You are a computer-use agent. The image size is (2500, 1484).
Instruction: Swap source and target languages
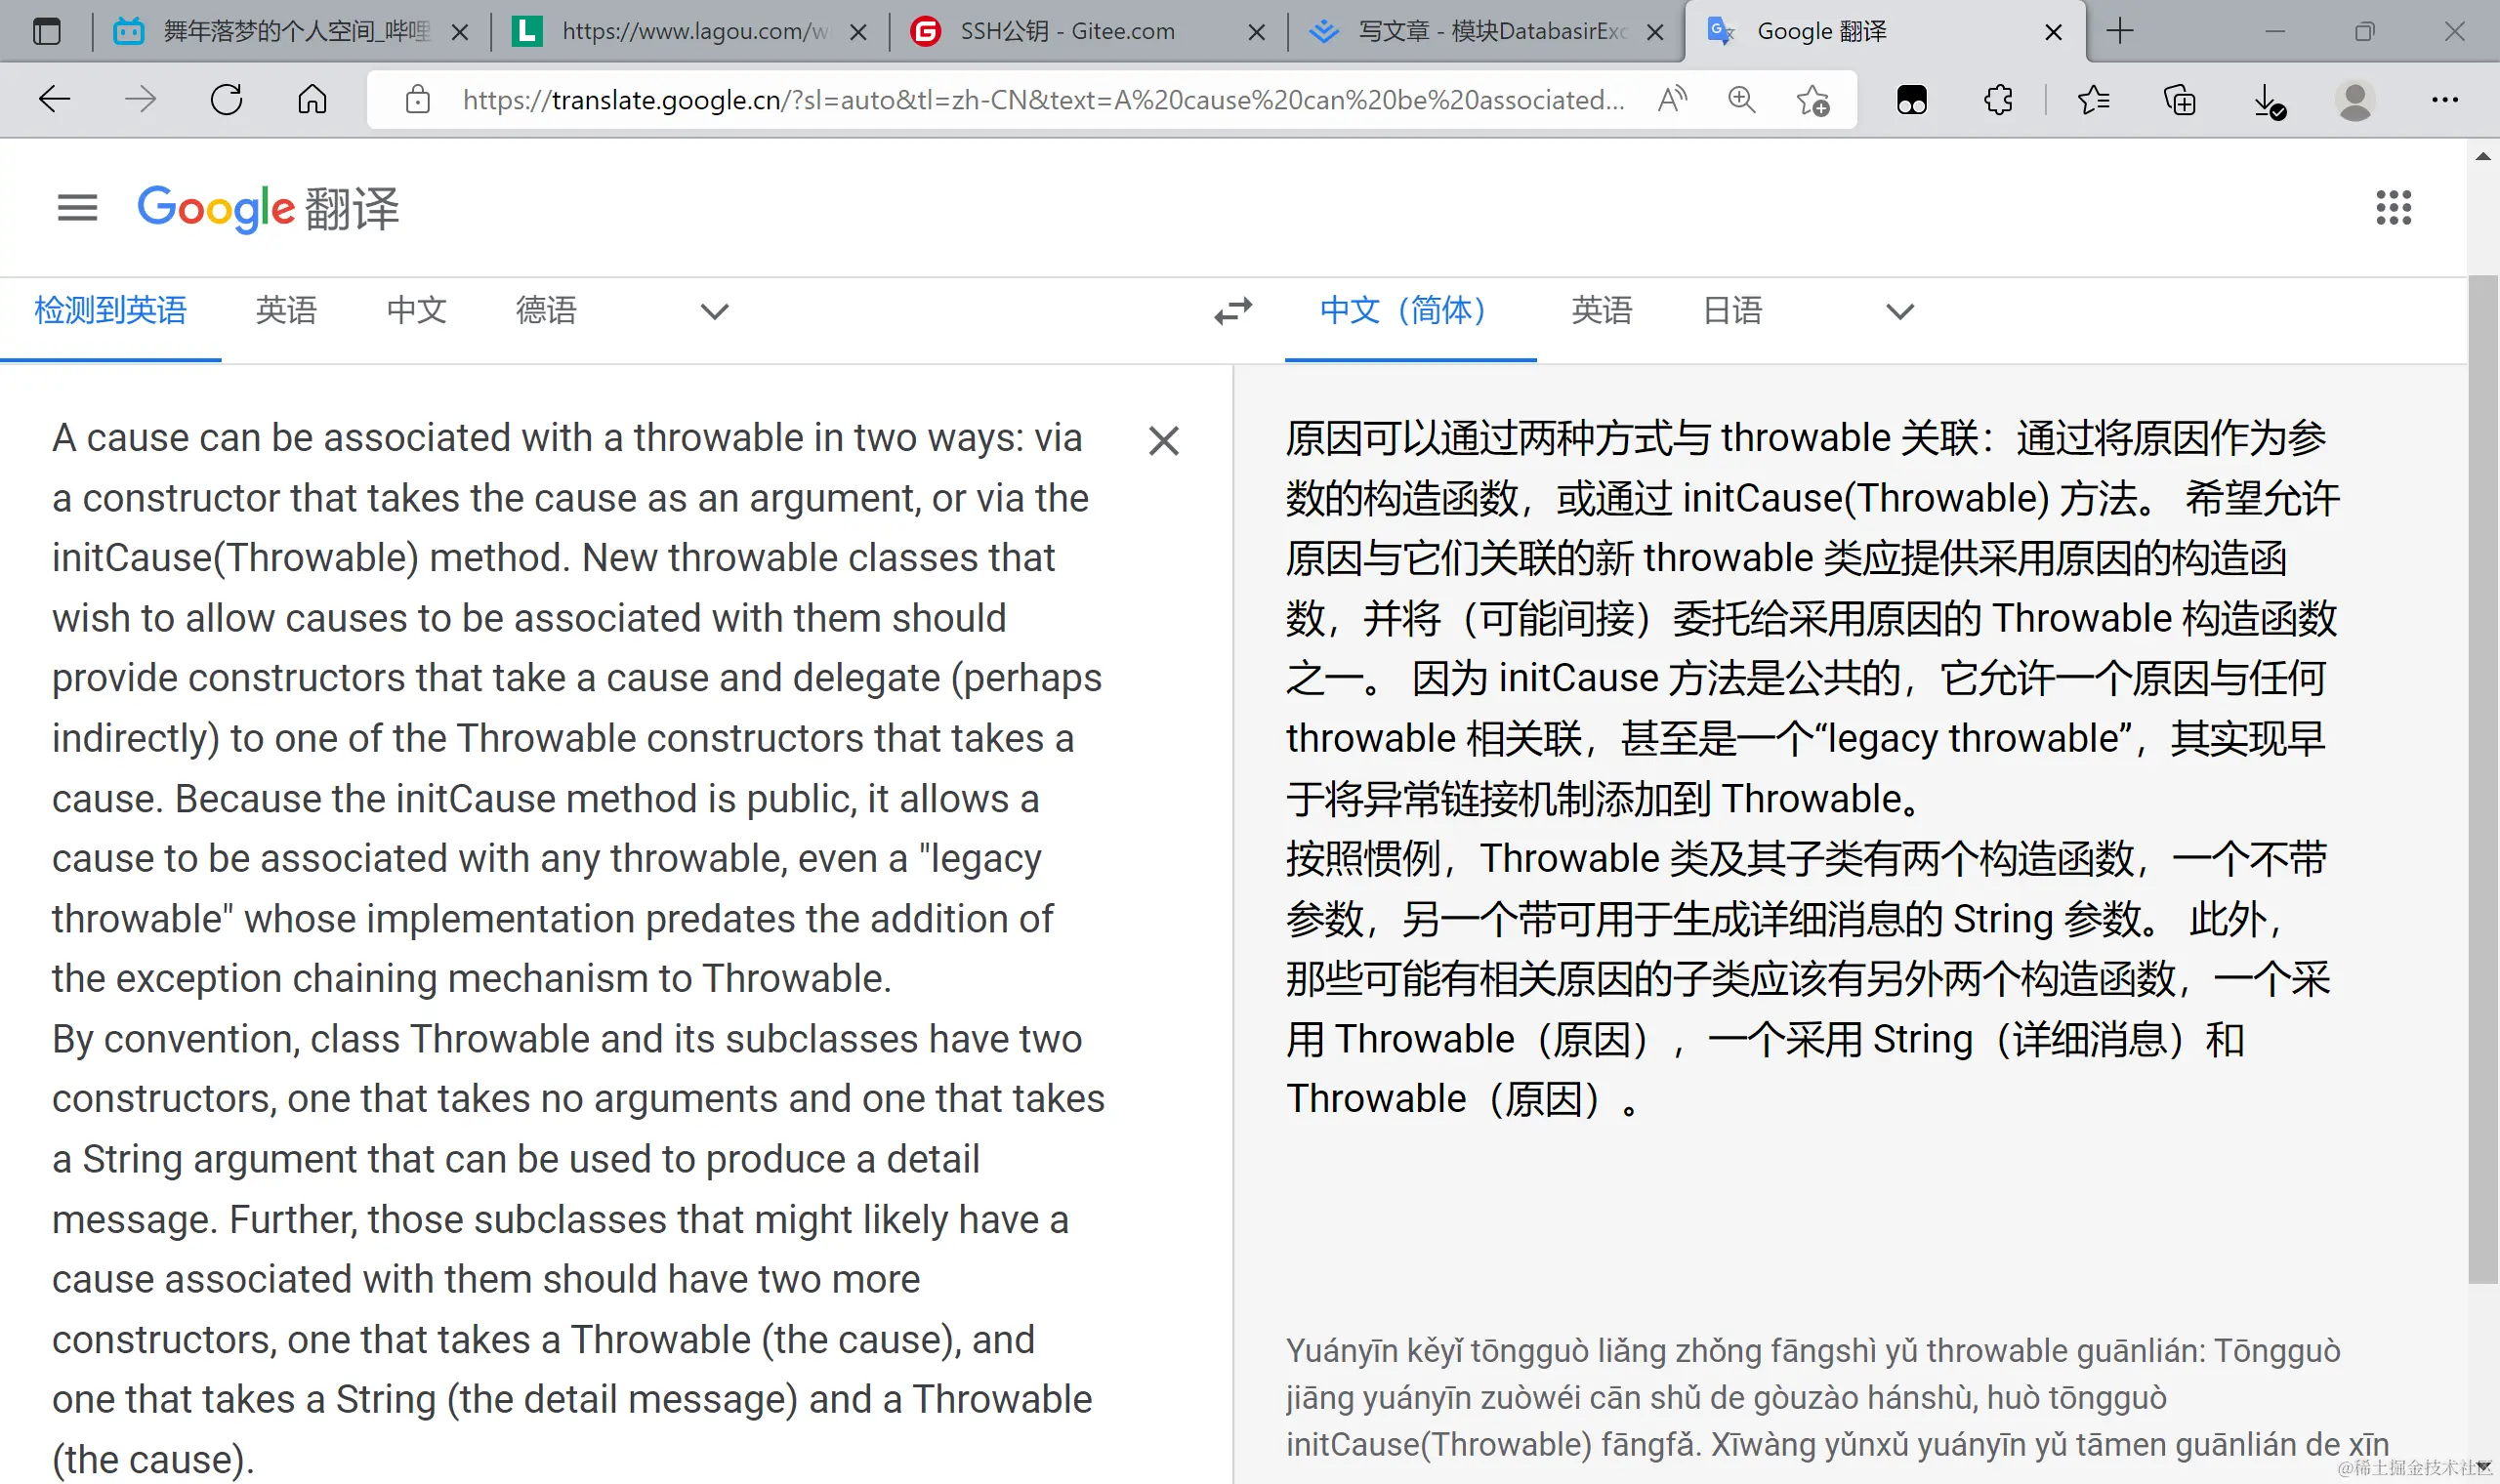[1233, 311]
